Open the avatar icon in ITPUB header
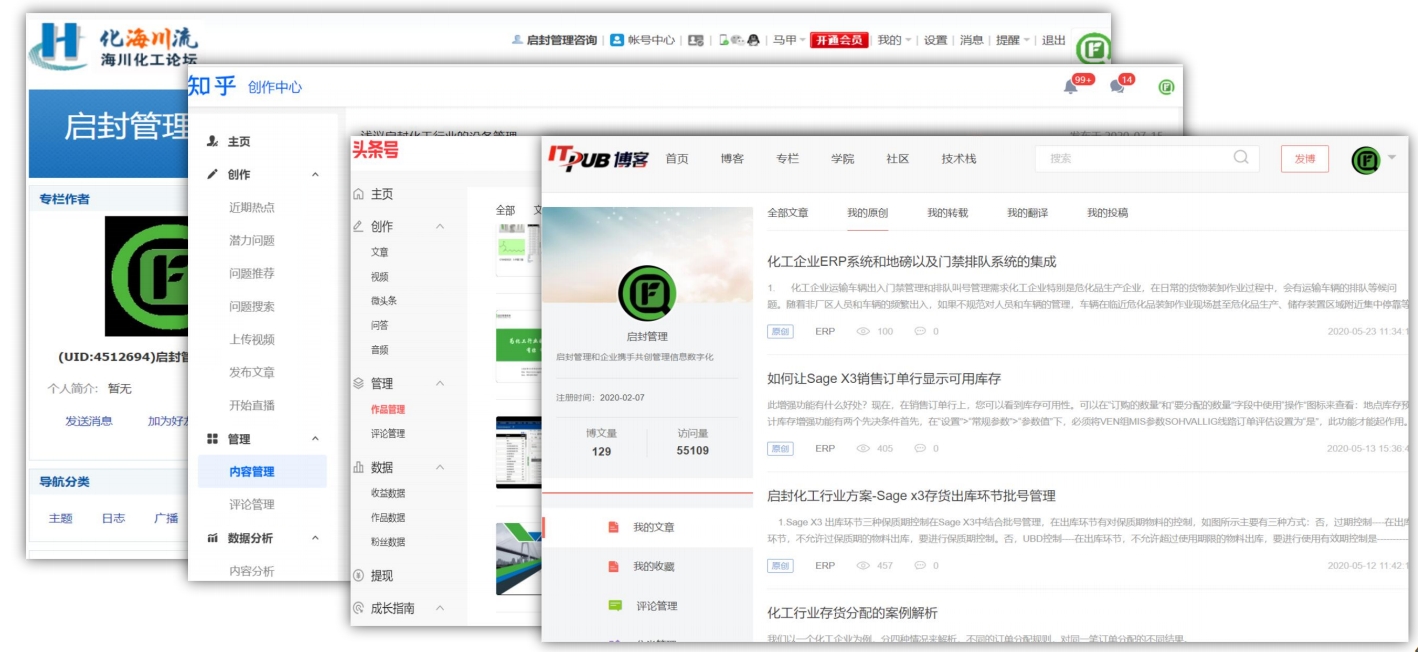The width and height of the screenshot is (1418, 652). pos(1365,159)
